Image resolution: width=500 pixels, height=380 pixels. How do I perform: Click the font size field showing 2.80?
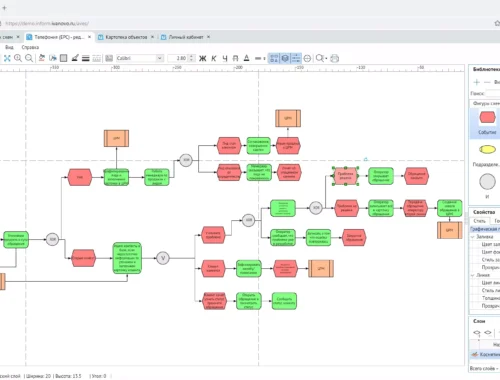click(178, 58)
